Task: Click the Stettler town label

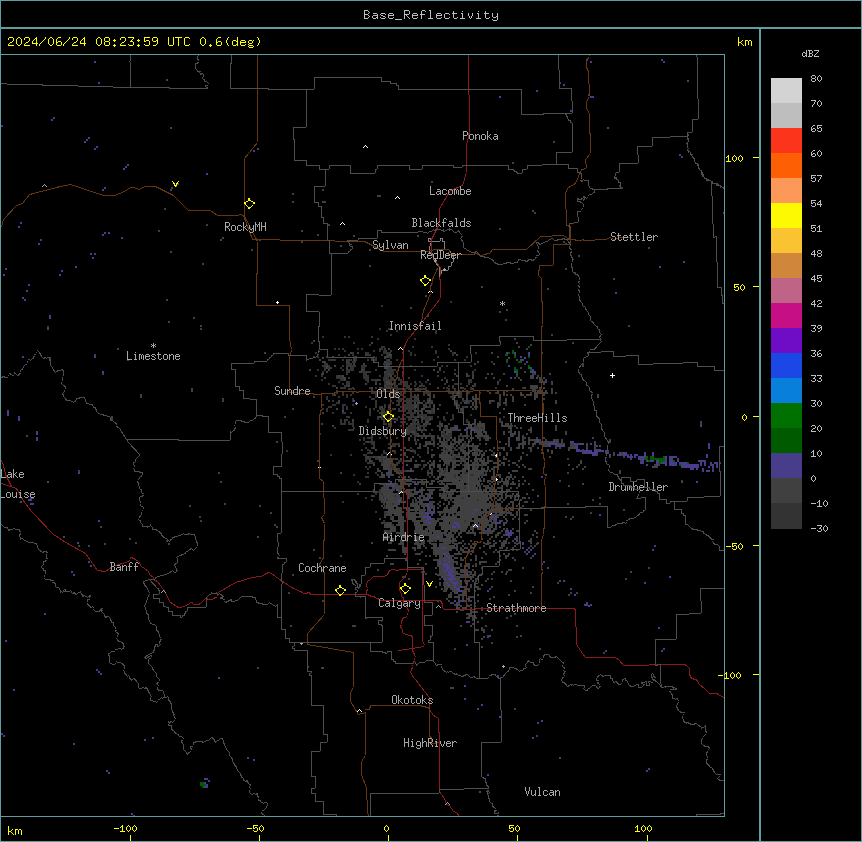Action: tap(634, 237)
